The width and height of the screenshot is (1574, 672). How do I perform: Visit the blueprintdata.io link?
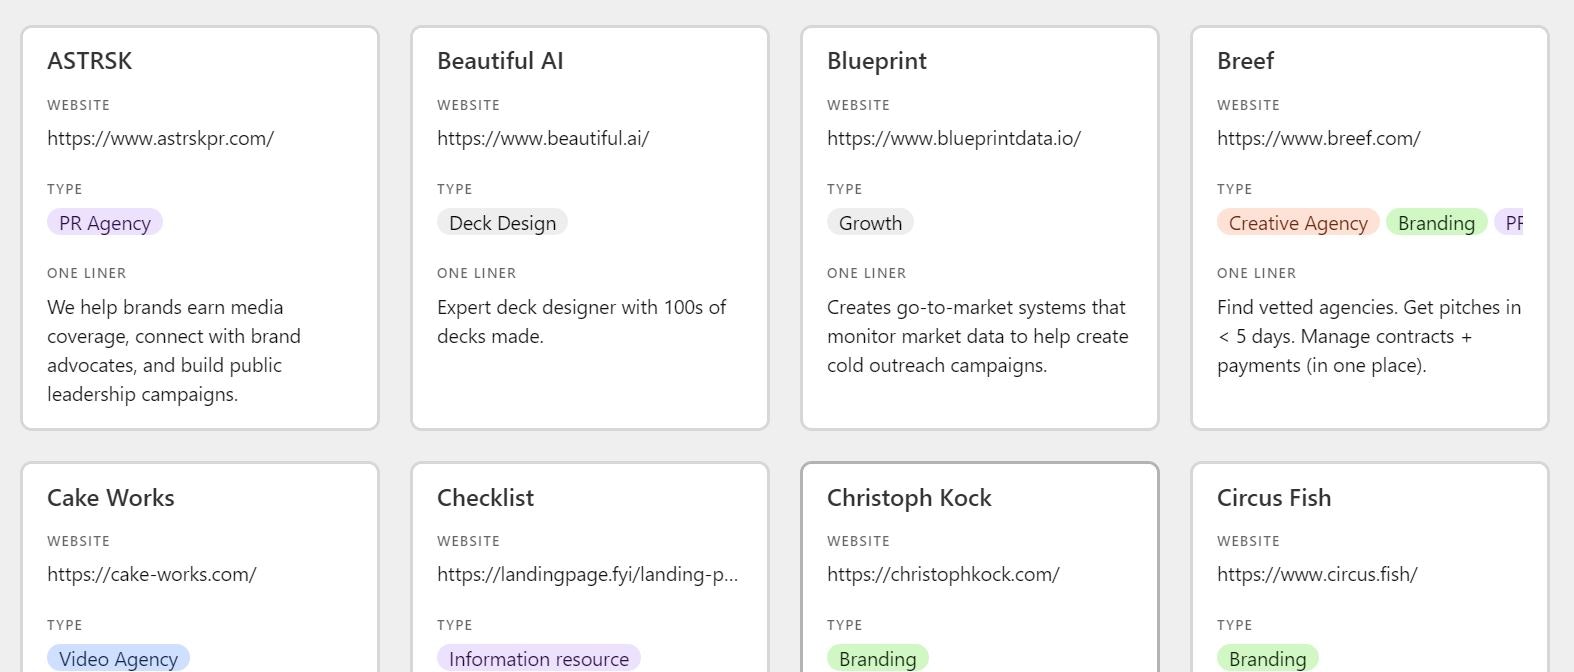click(953, 139)
